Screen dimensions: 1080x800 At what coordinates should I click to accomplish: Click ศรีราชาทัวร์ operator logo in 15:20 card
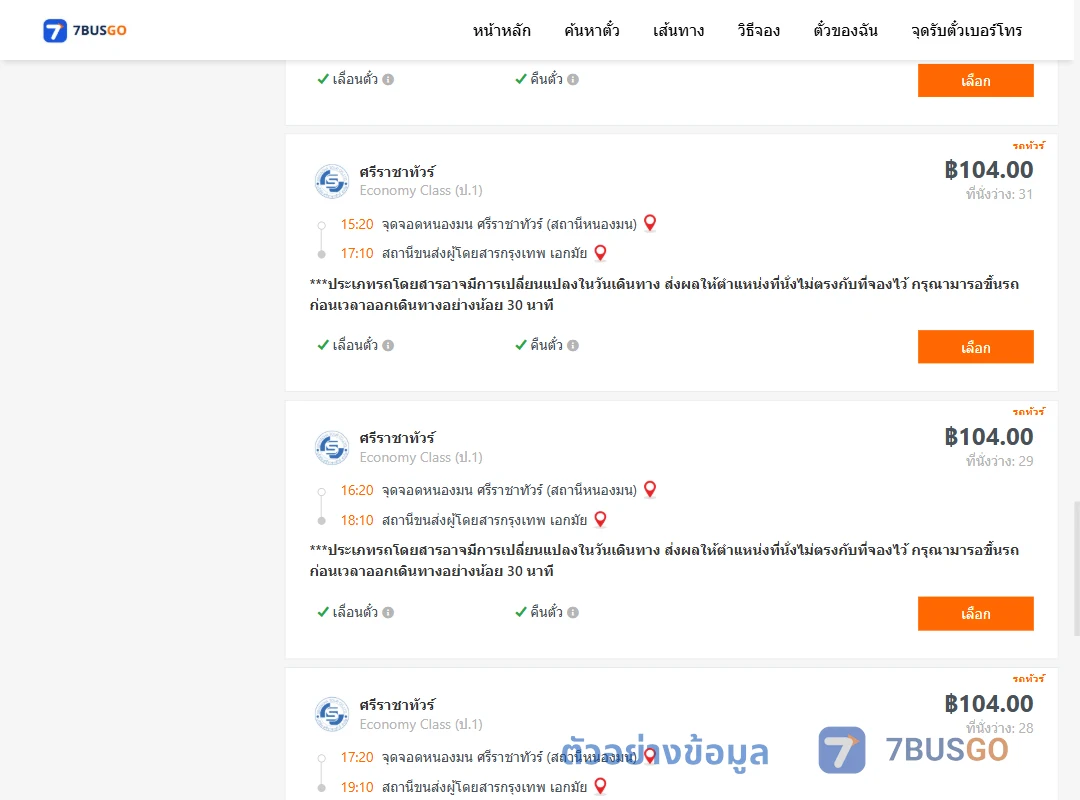(x=332, y=181)
